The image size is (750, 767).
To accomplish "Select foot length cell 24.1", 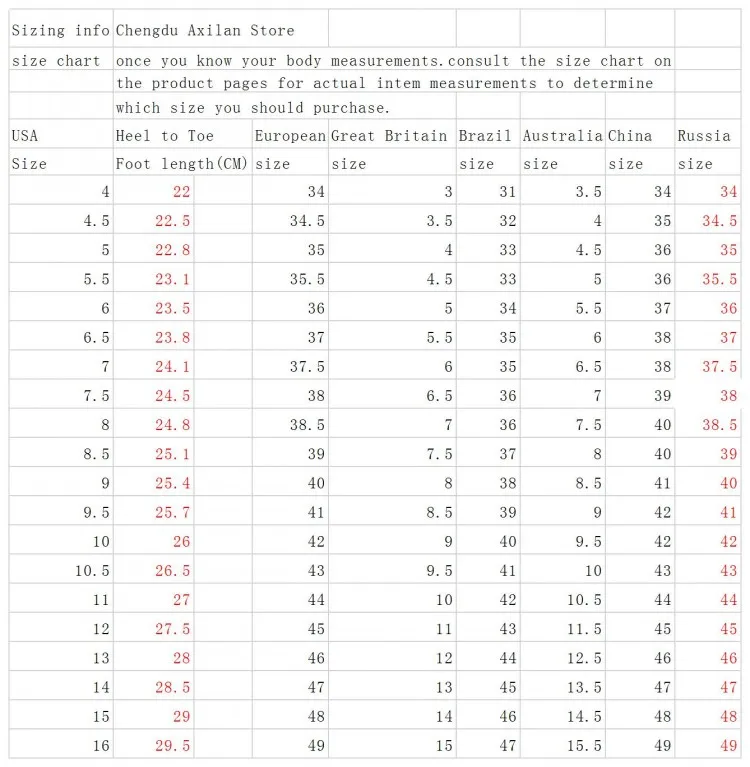I will (x=154, y=366).
